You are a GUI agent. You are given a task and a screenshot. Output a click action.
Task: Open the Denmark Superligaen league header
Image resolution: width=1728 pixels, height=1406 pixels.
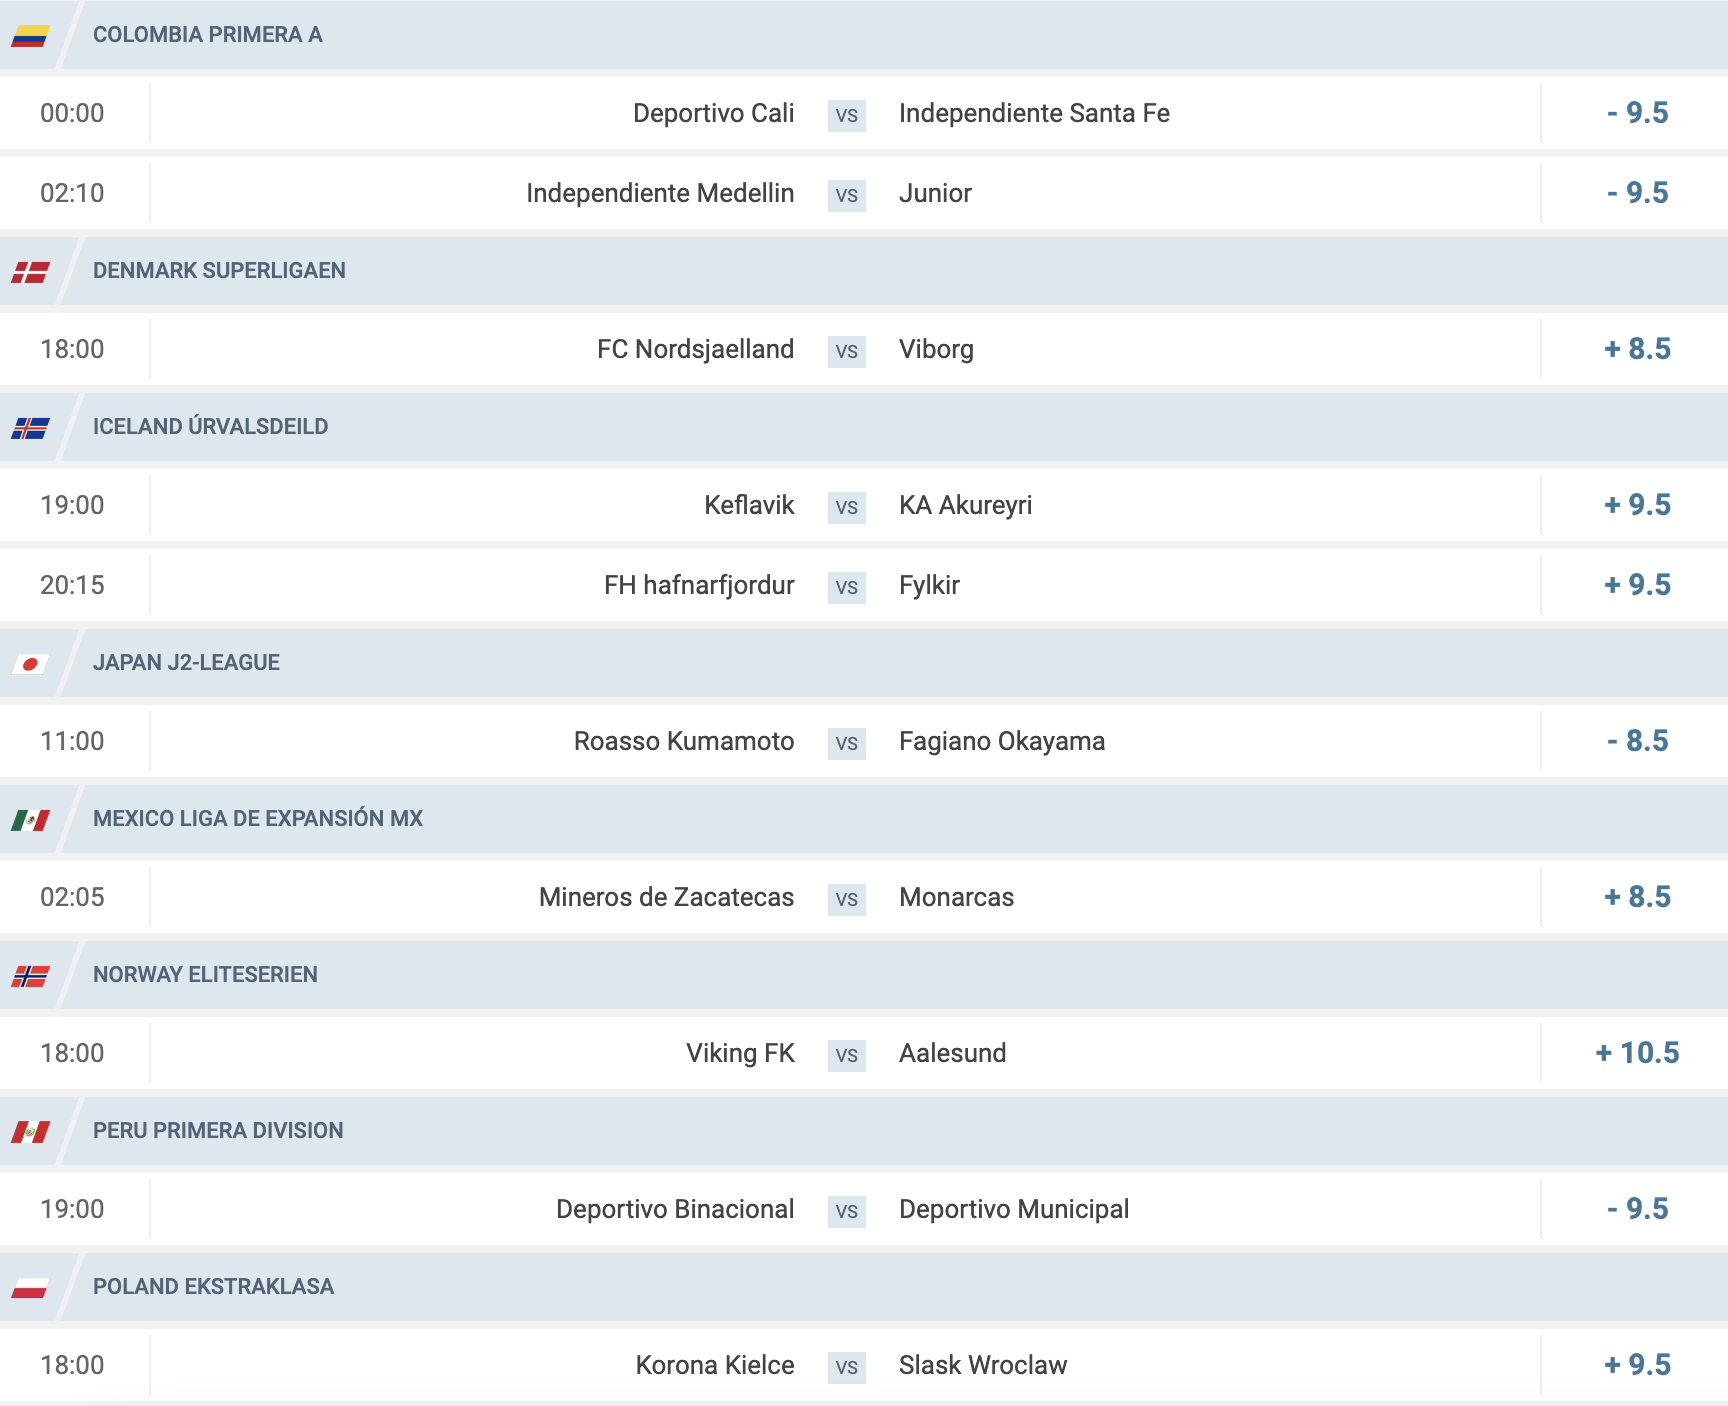coord(219,271)
